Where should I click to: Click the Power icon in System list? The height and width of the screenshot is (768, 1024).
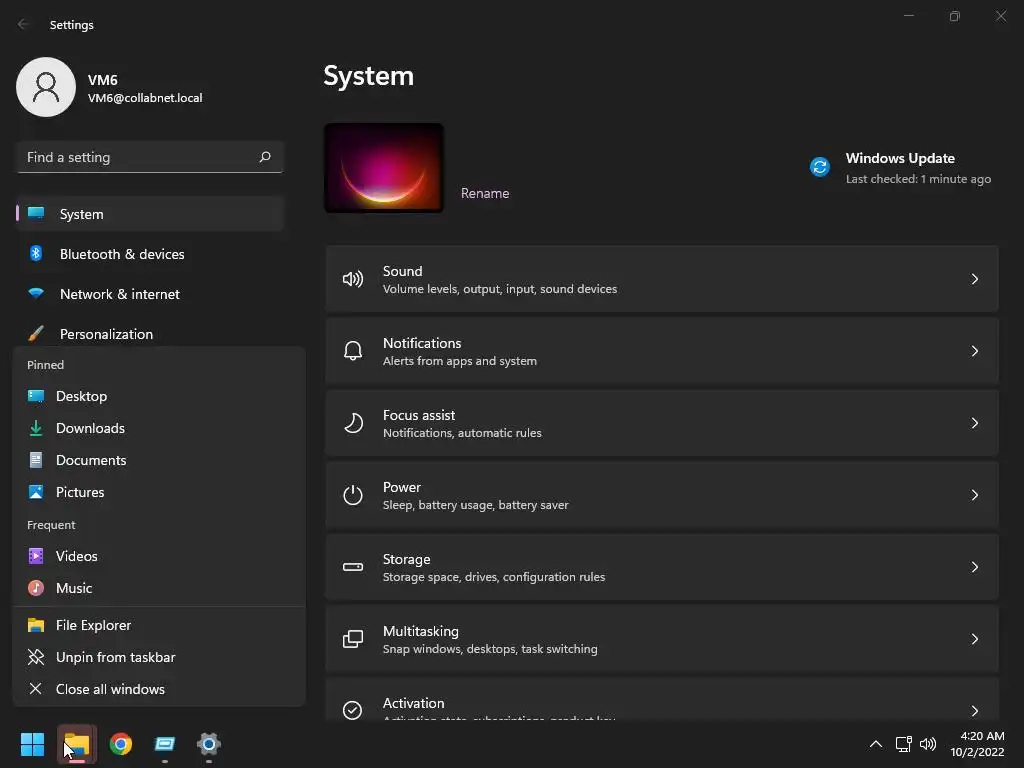pos(353,495)
